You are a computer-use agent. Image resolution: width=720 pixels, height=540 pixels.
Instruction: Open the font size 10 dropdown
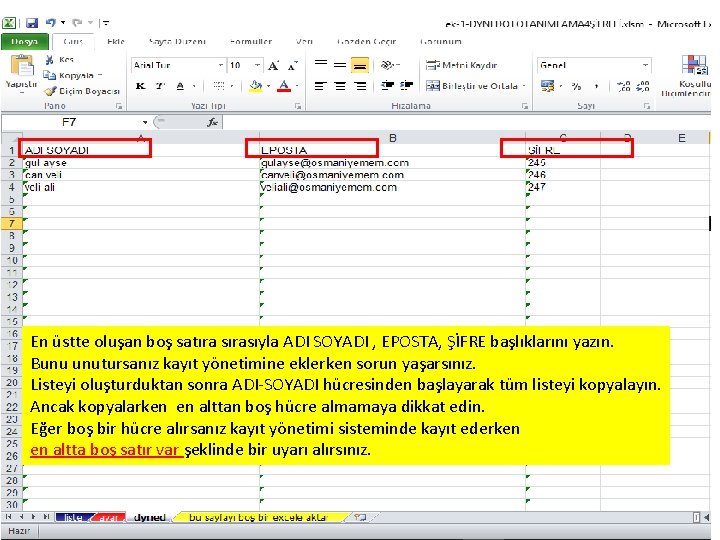click(x=258, y=65)
